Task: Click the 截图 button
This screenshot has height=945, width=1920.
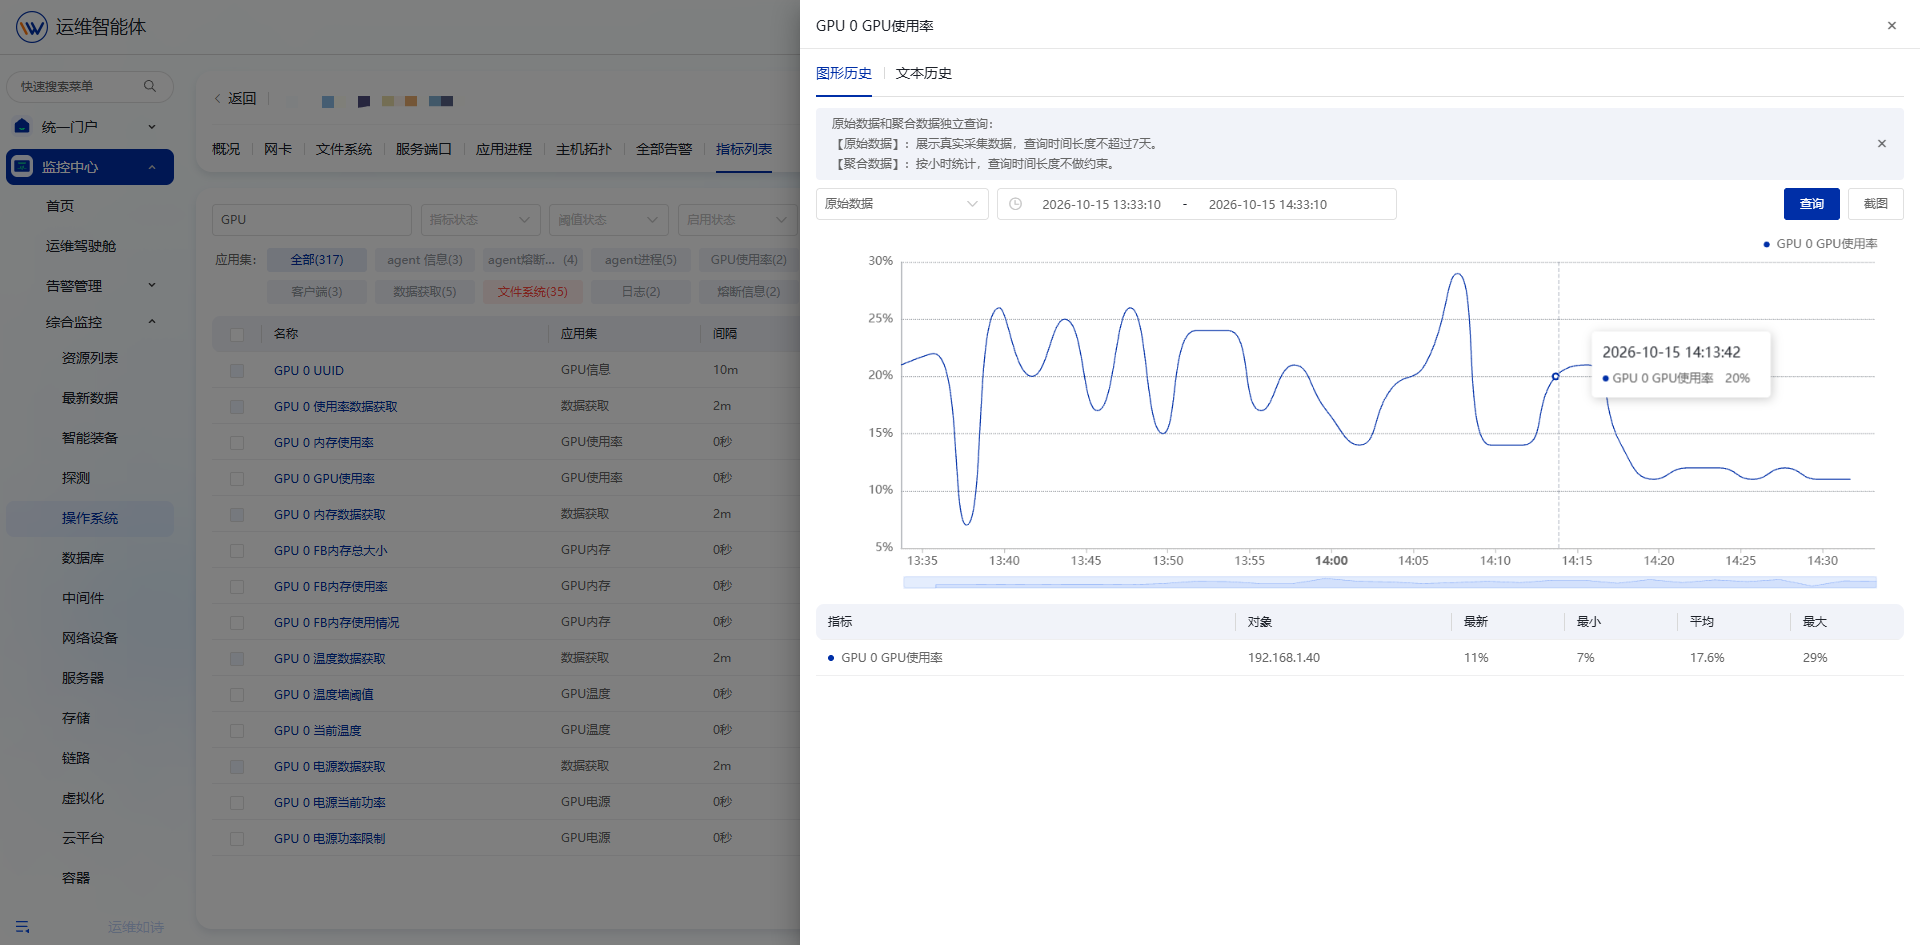Action: (1876, 204)
